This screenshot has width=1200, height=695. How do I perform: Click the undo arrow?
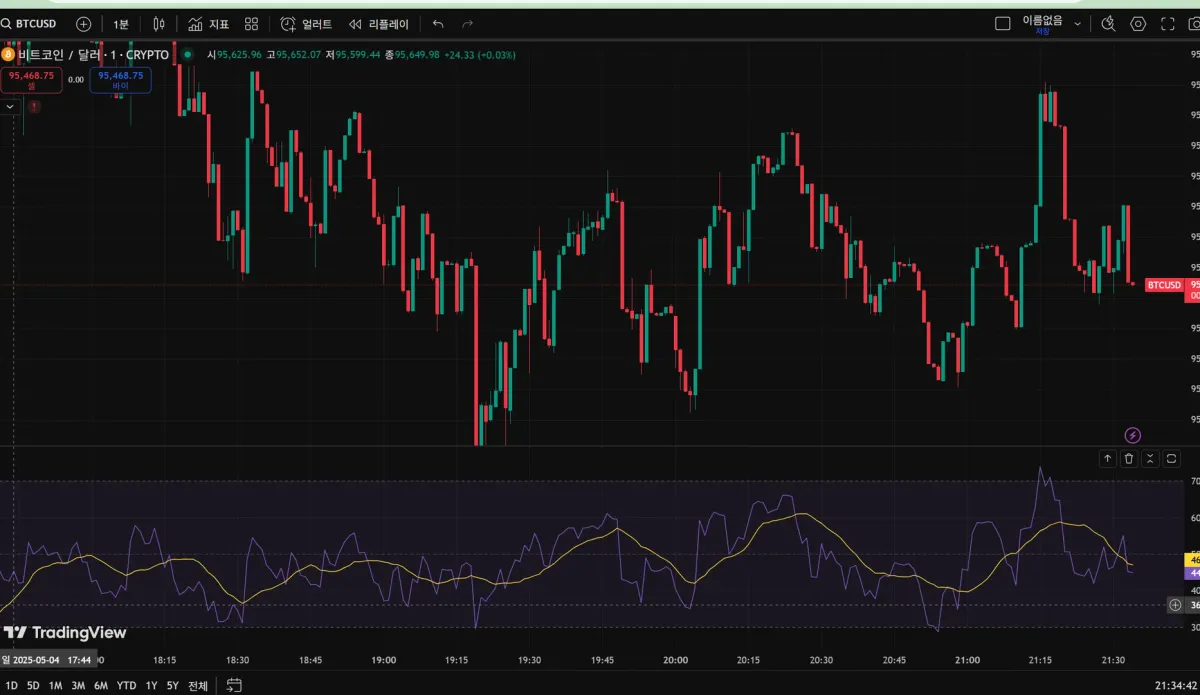click(438, 23)
